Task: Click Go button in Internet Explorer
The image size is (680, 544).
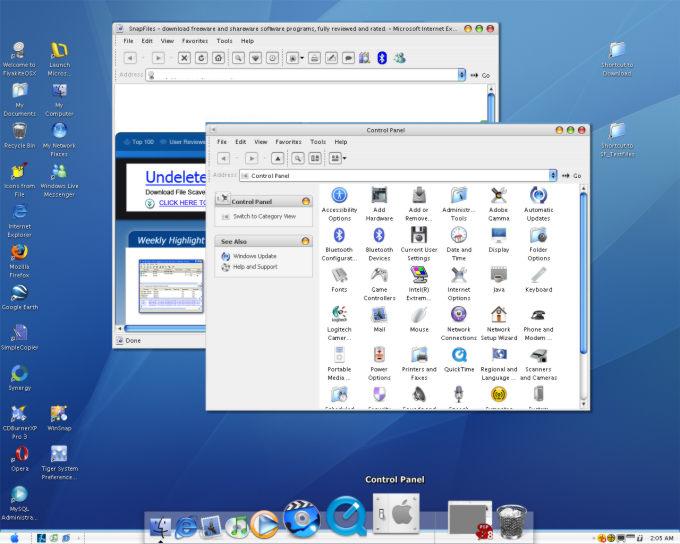Action: click(481, 75)
